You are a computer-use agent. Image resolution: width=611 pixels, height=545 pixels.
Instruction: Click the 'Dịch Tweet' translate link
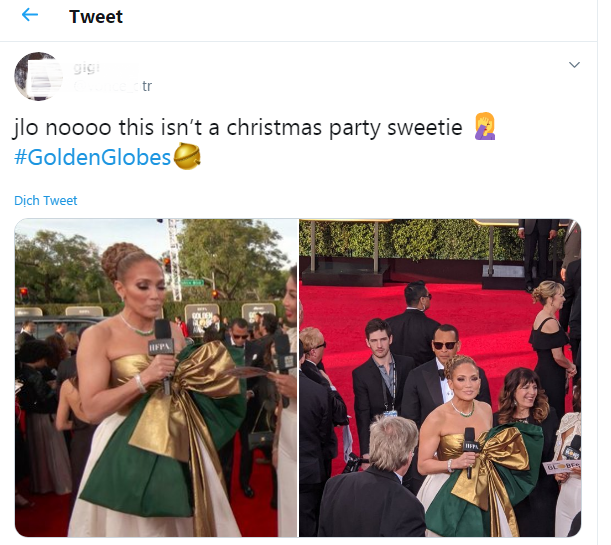pos(46,200)
